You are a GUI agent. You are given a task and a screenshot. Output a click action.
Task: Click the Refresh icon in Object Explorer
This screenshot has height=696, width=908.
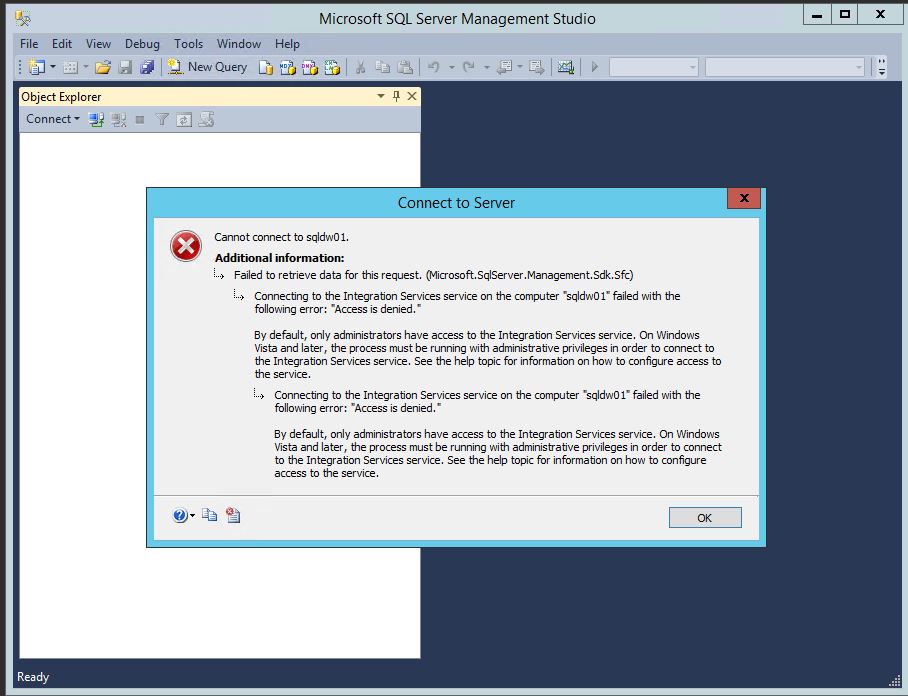pyautogui.click(x=184, y=120)
